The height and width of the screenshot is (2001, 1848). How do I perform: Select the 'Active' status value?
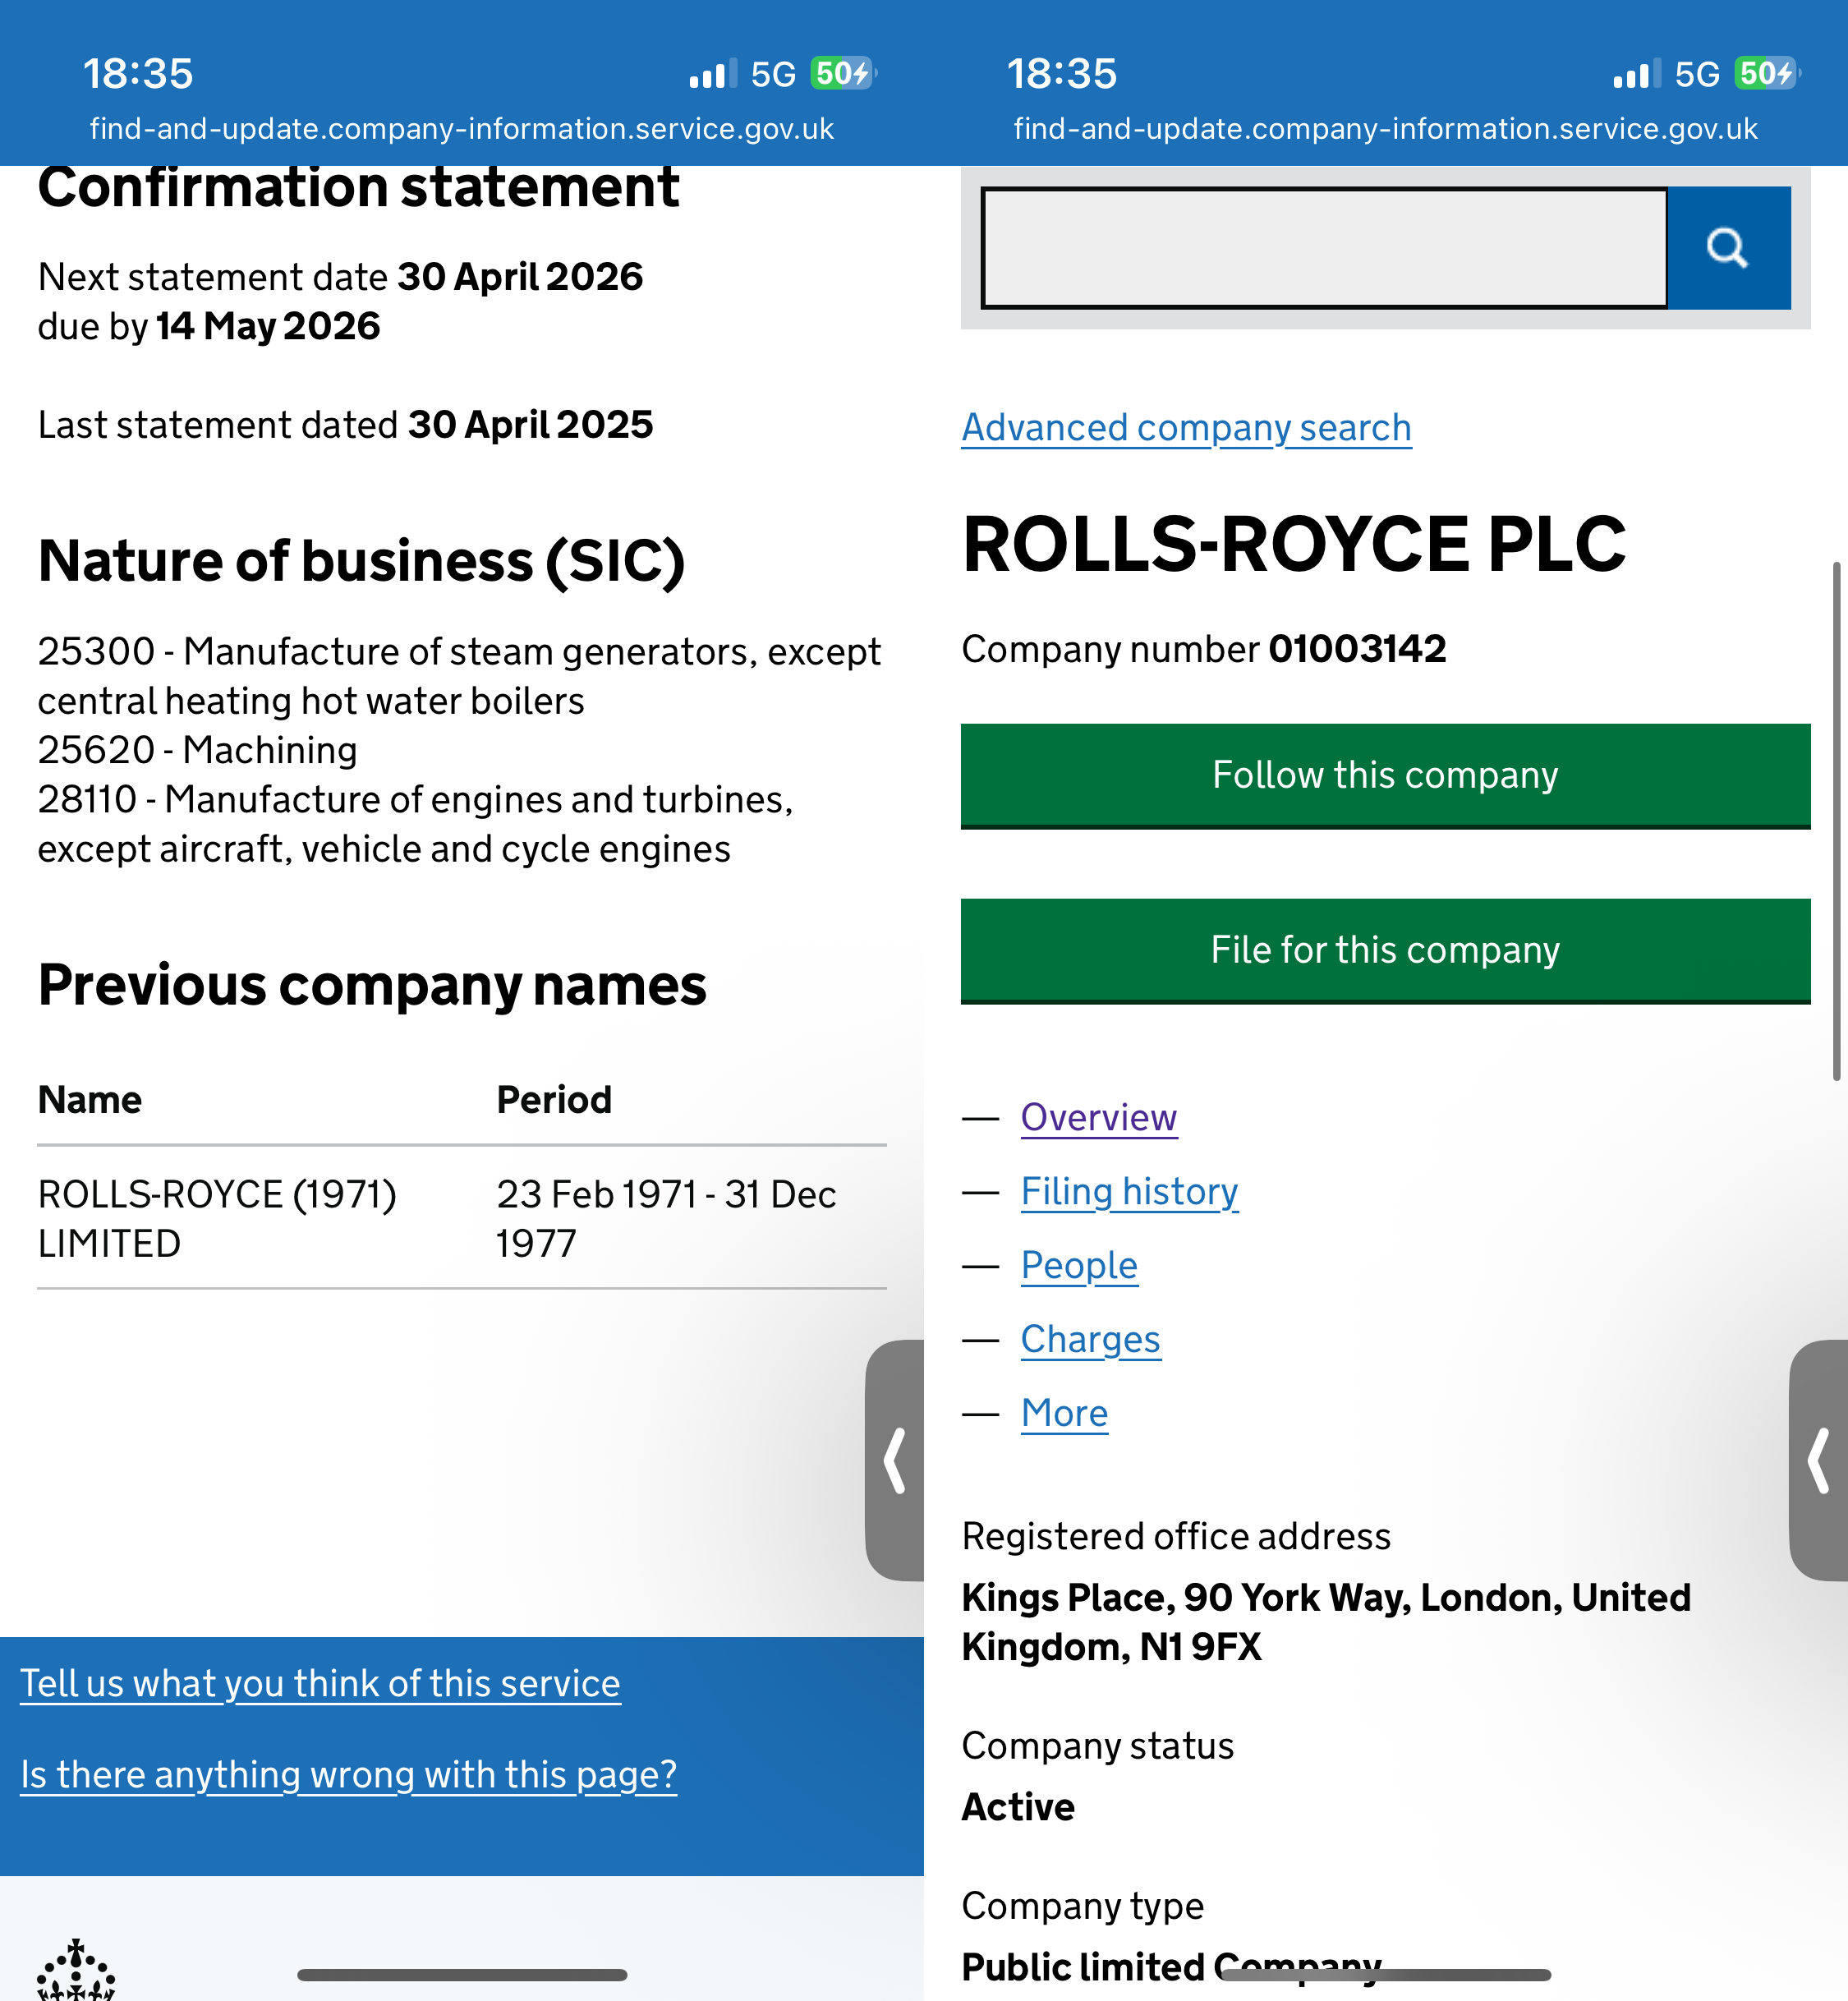(1018, 1808)
